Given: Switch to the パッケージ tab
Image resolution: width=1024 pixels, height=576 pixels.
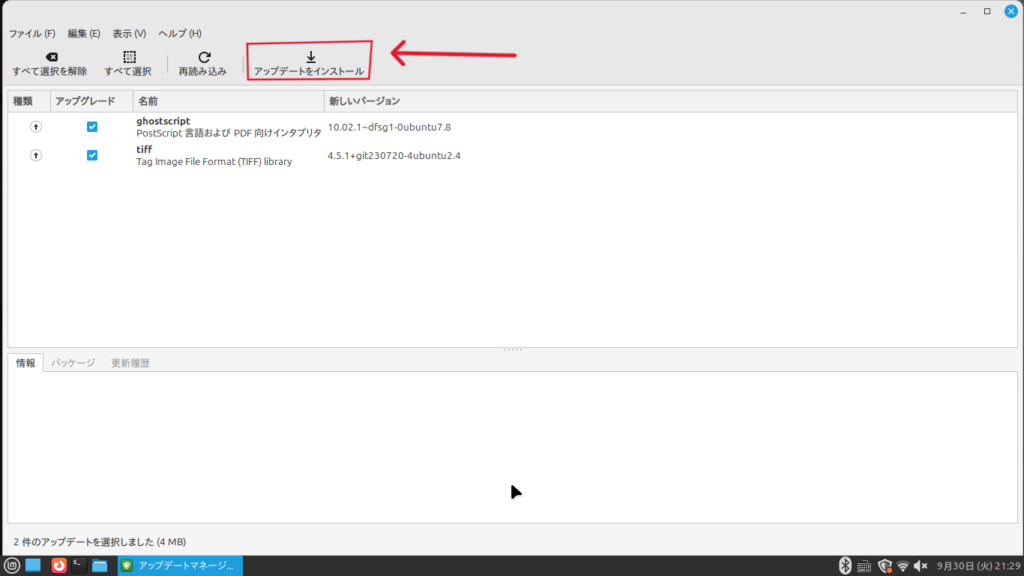Looking at the screenshot, I should [74, 363].
